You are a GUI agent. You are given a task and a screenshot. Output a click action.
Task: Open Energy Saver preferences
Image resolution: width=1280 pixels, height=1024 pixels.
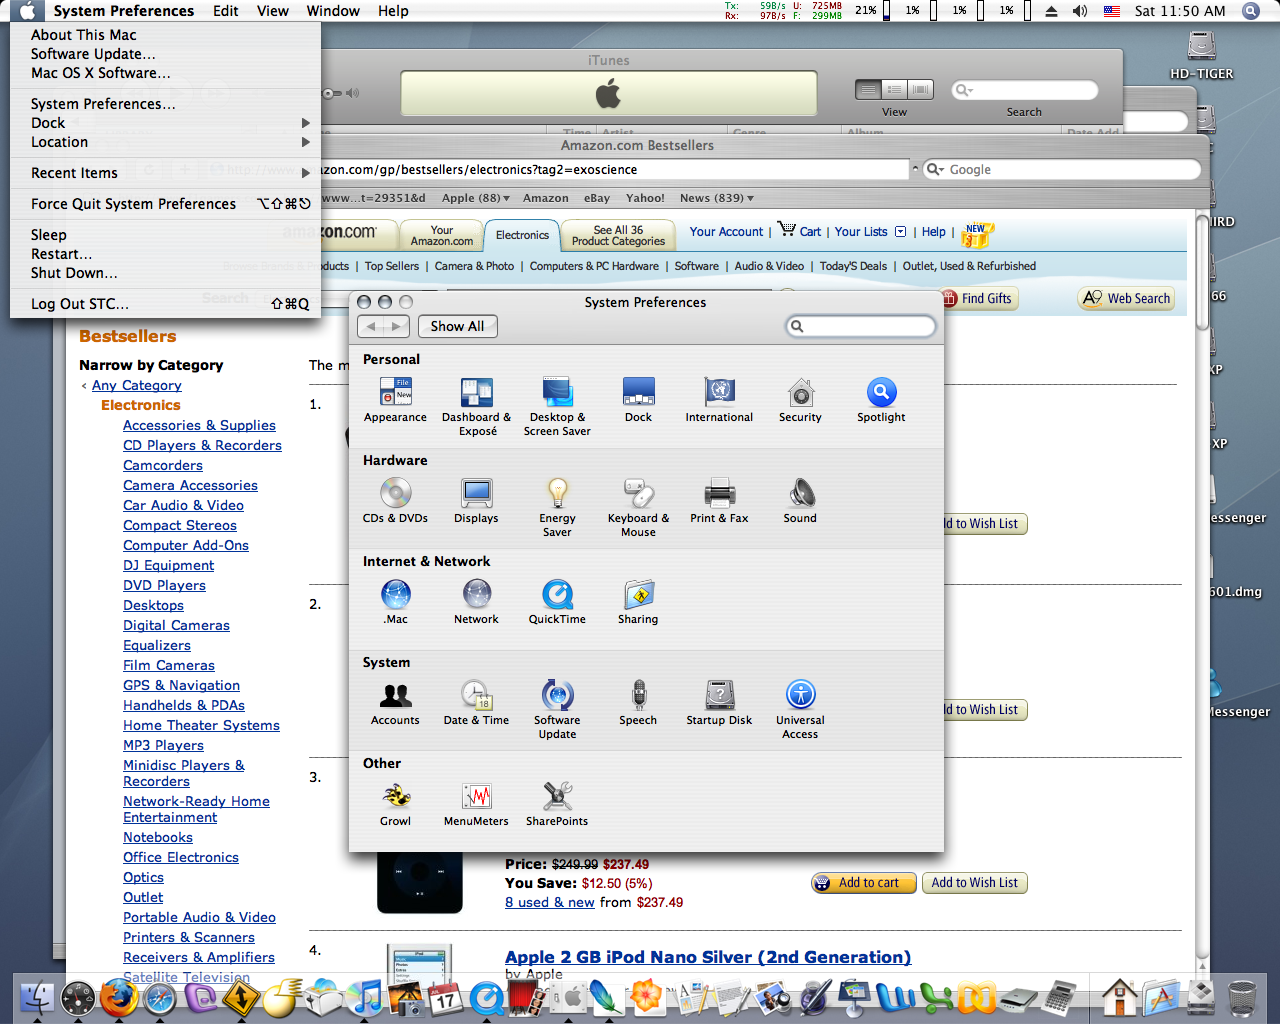(x=557, y=507)
